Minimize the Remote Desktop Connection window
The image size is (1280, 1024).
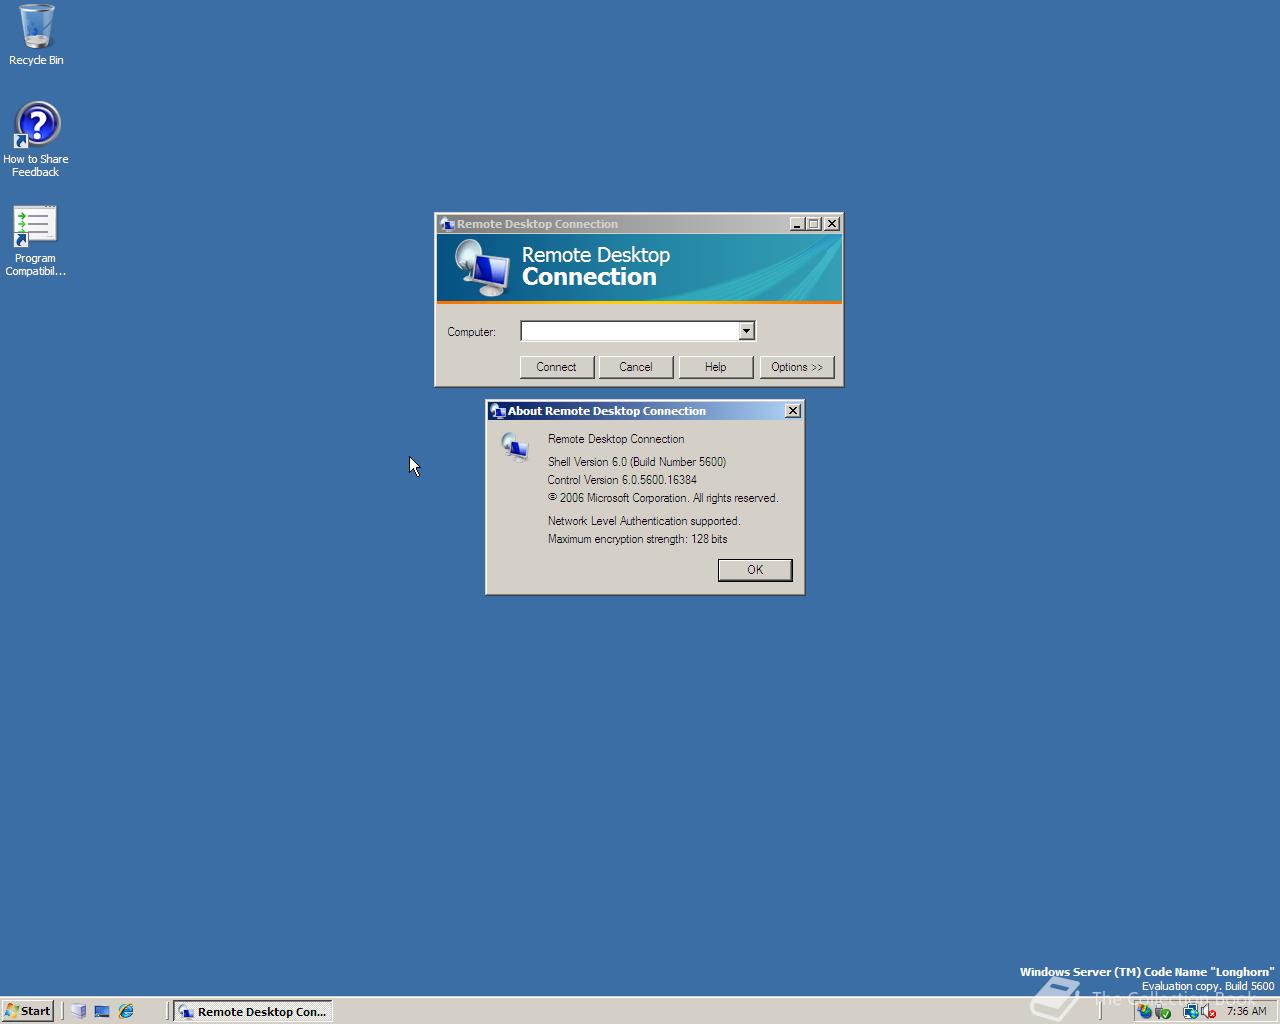pos(797,224)
